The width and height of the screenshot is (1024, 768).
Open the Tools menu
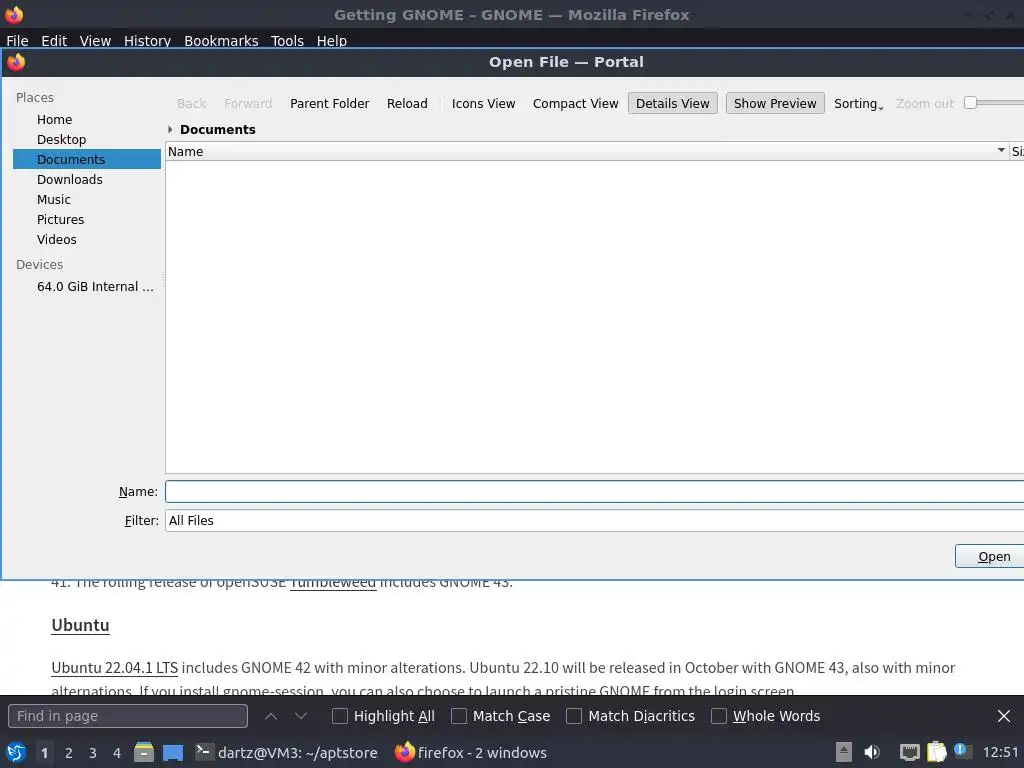point(287,40)
